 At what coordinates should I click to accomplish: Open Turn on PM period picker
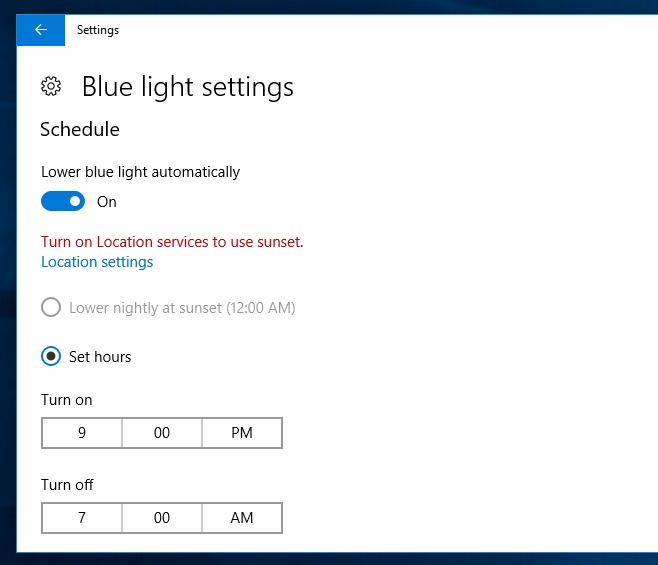pyautogui.click(x=242, y=433)
